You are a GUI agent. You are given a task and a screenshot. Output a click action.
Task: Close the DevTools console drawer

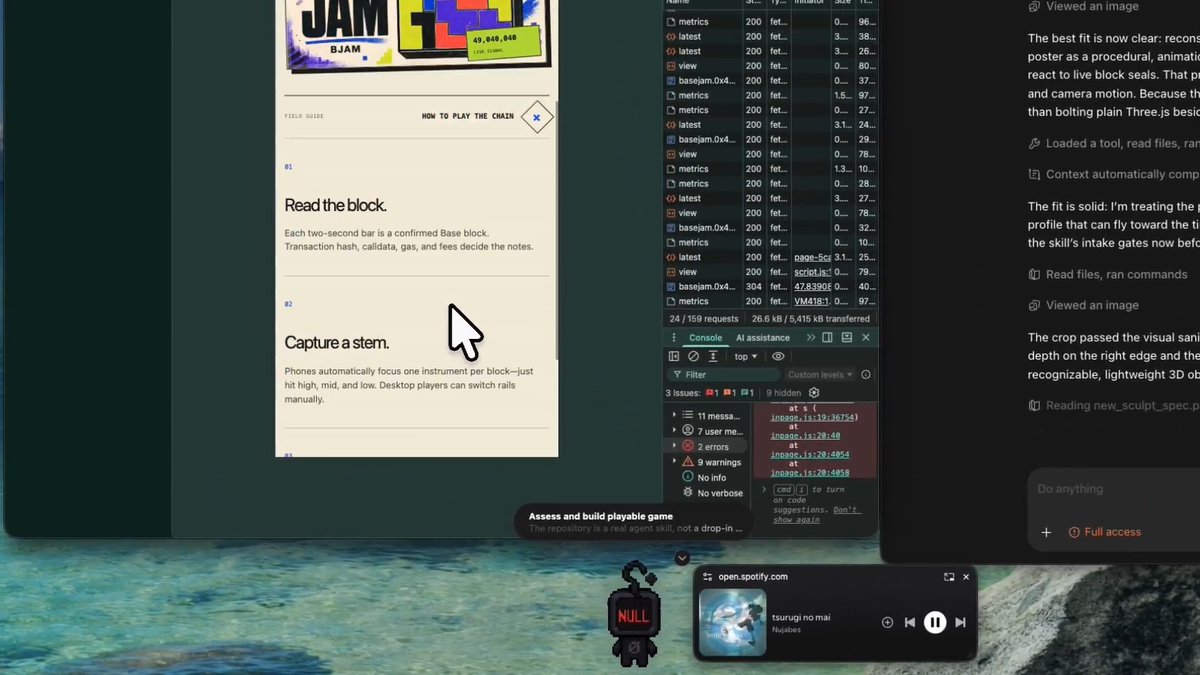[866, 338]
